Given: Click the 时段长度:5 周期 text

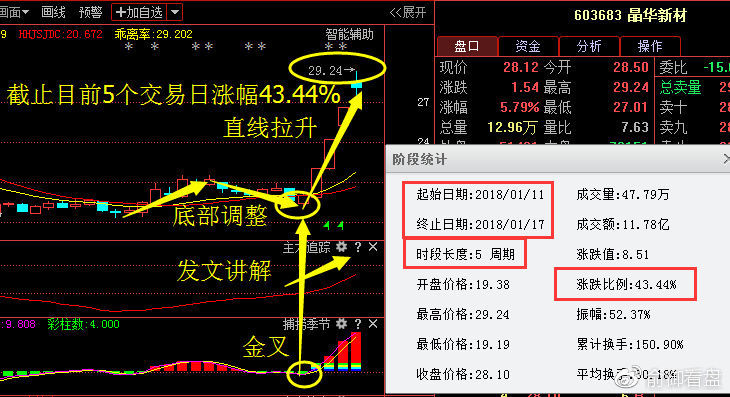Looking at the screenshot, I should (x=465, y=254).
